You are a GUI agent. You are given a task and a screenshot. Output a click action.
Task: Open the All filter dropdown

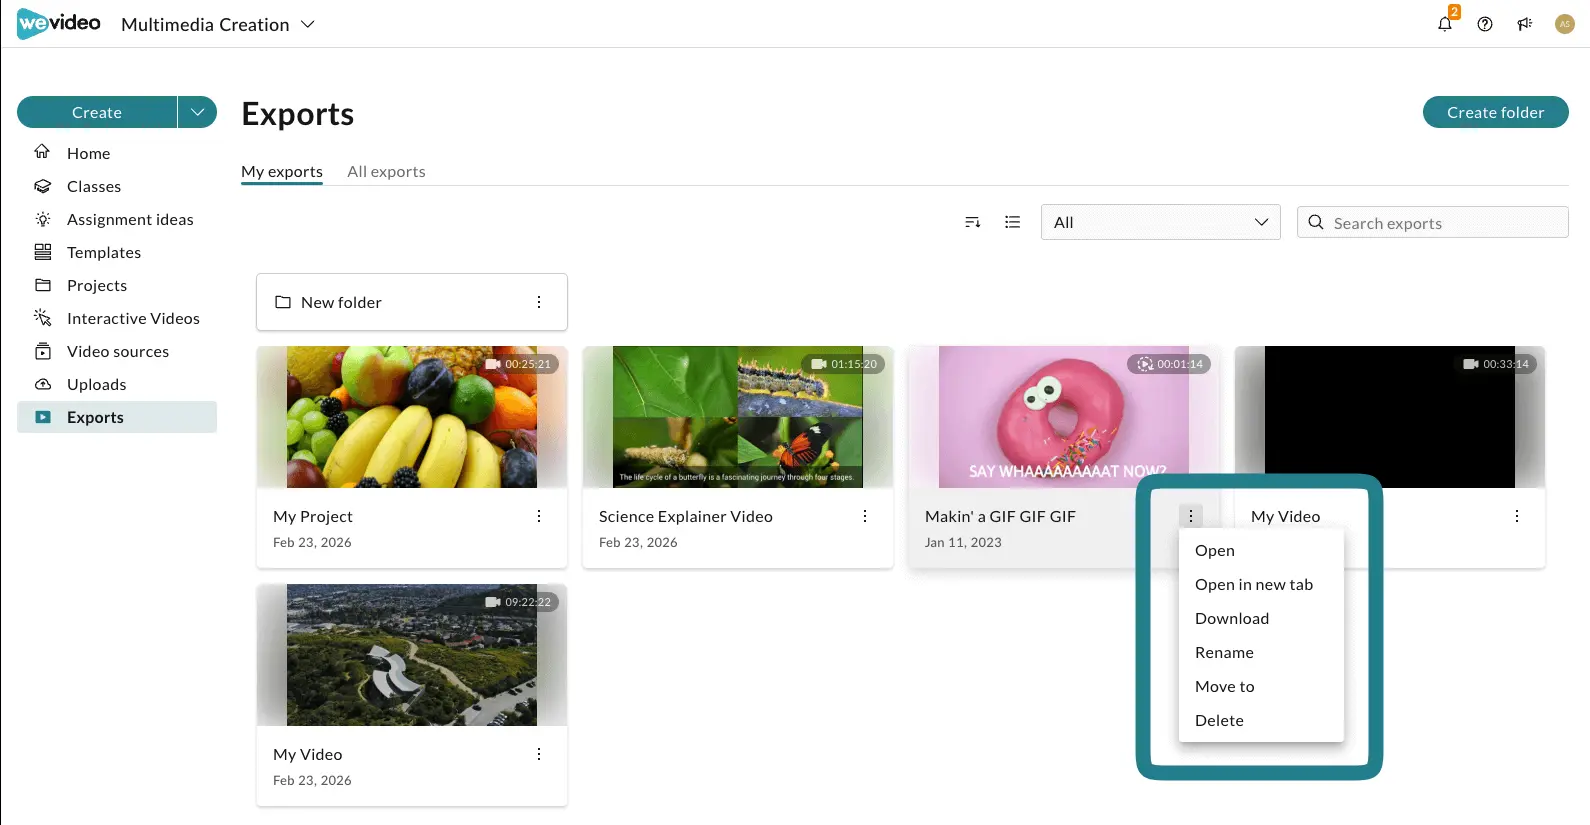tap(1160, 222)
